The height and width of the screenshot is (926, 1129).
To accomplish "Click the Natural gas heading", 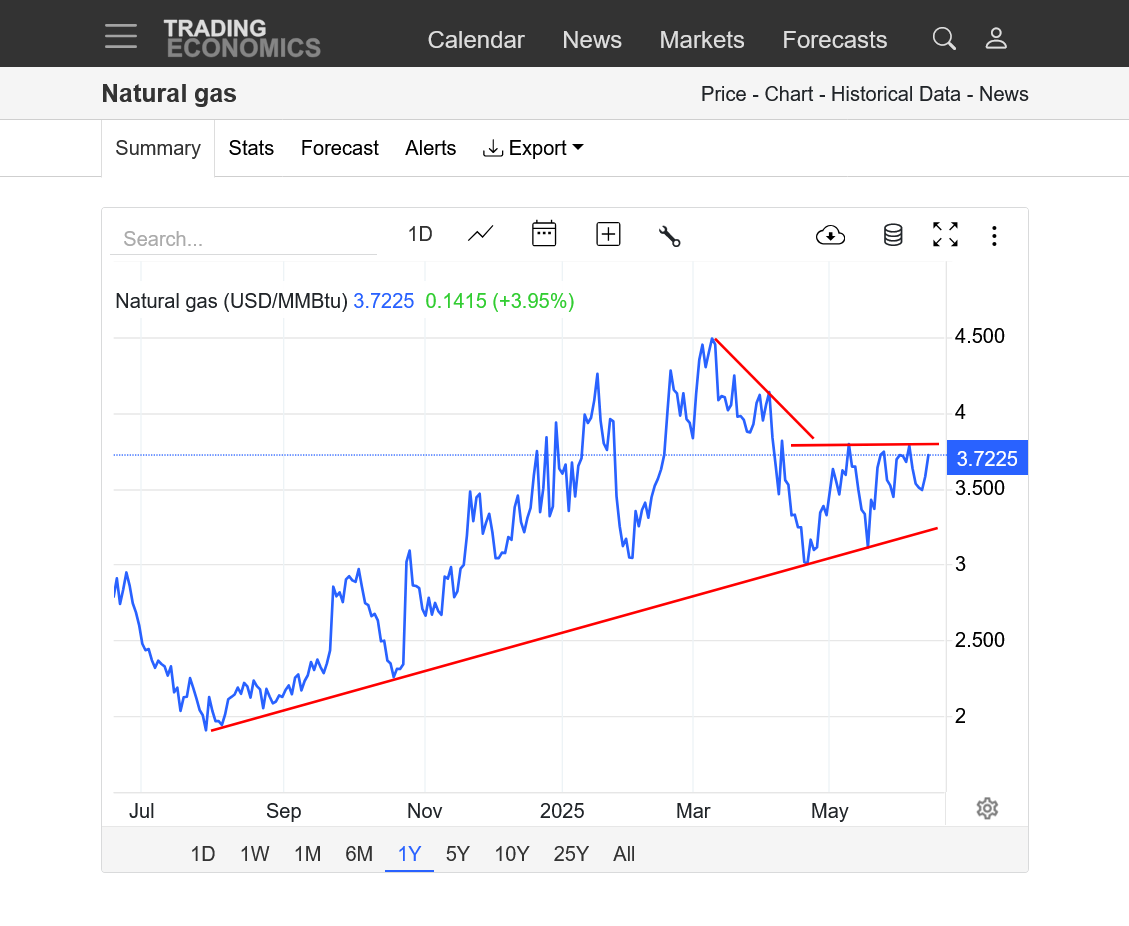I will (x=169, y=94).
